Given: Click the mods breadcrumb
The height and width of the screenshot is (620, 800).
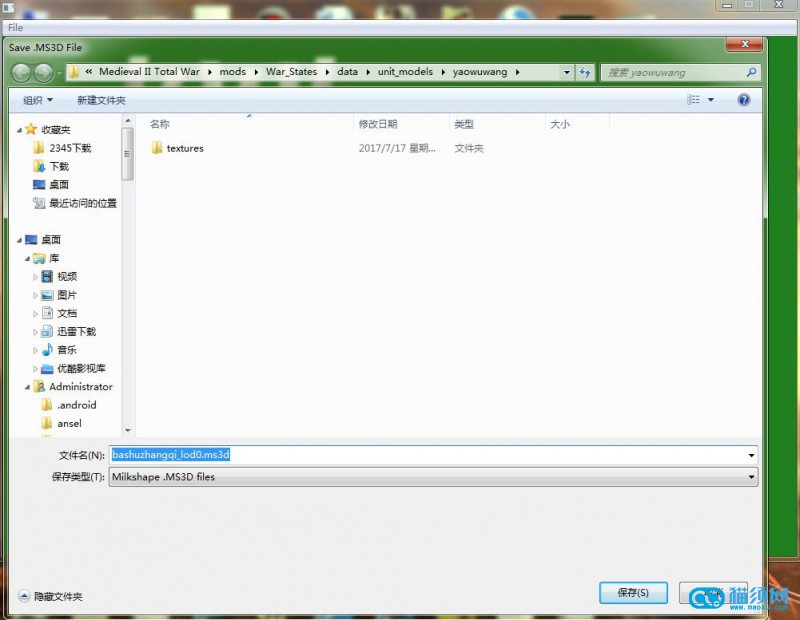Looking at the screenshot, I should [233, 72].
